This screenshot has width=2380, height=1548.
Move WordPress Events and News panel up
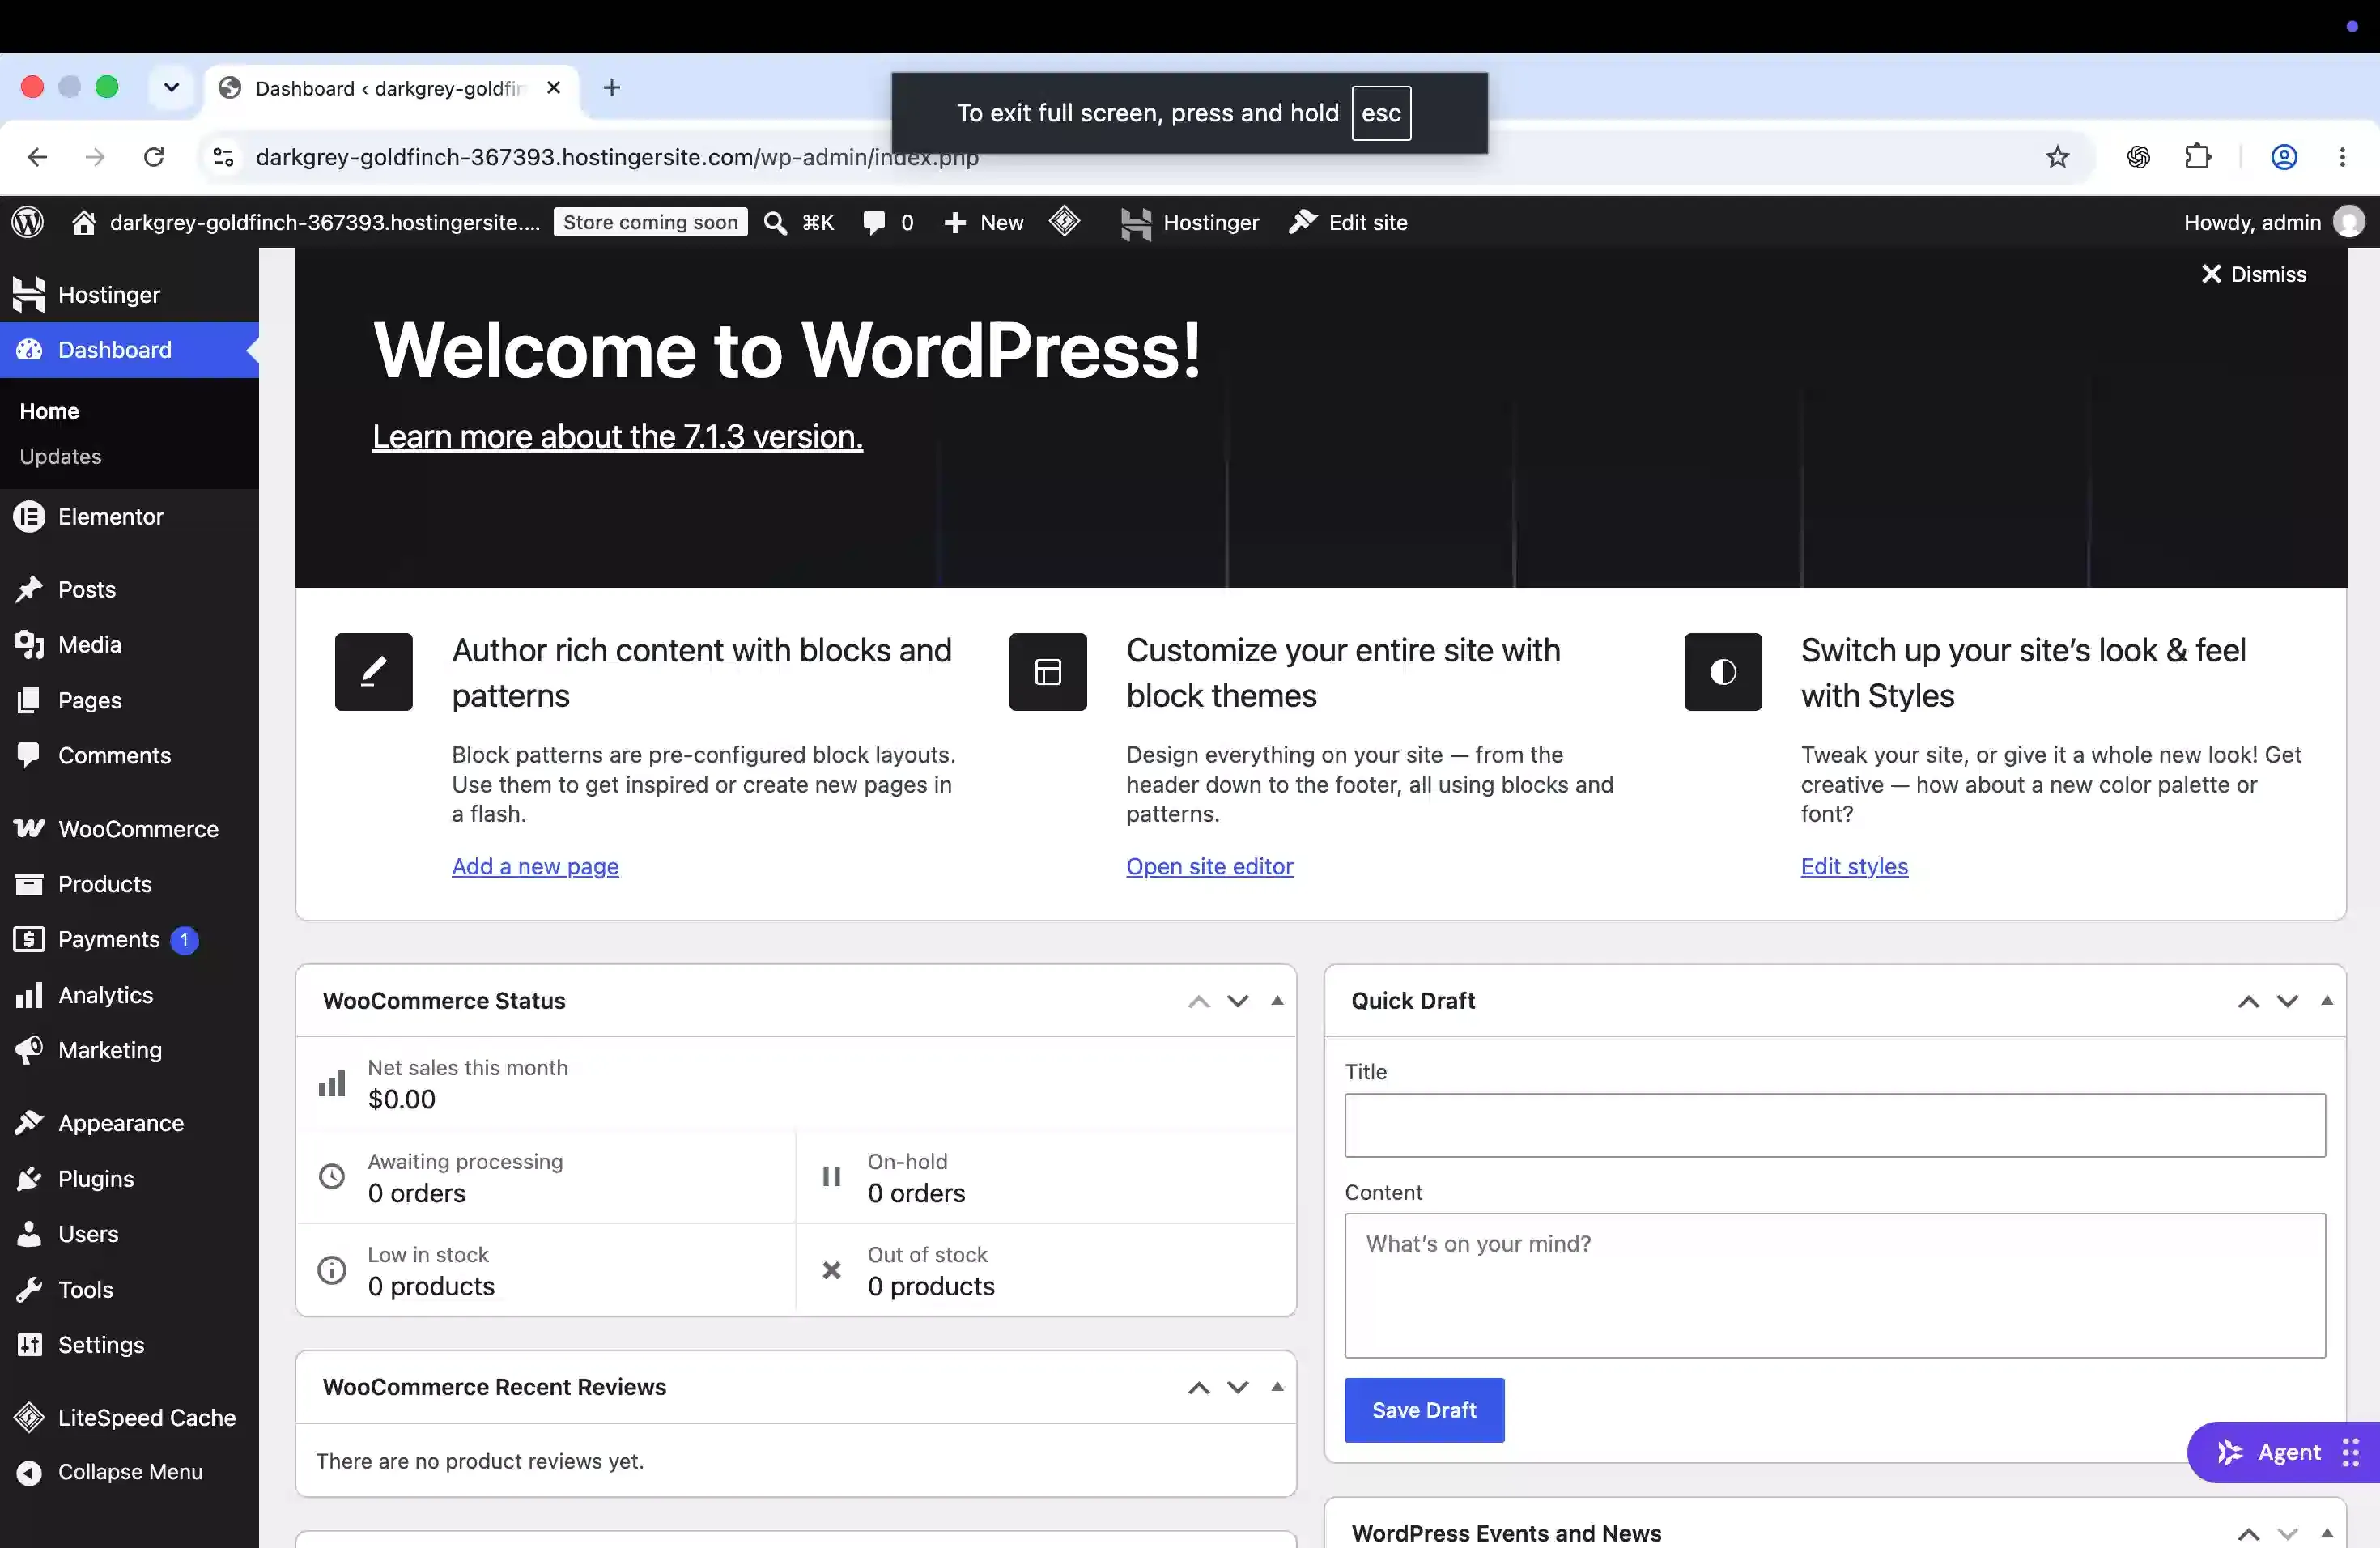pyautogui.click(x=2248, y=1533)
